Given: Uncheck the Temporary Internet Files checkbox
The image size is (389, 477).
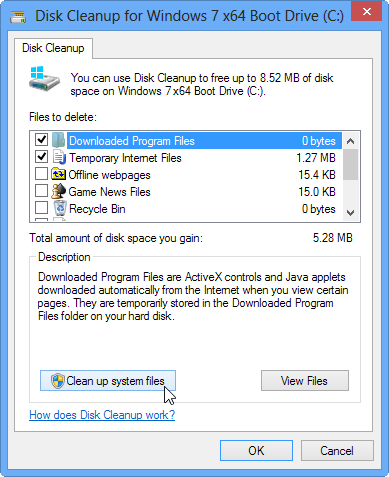Looking at the screenshot, I should 41,157.
